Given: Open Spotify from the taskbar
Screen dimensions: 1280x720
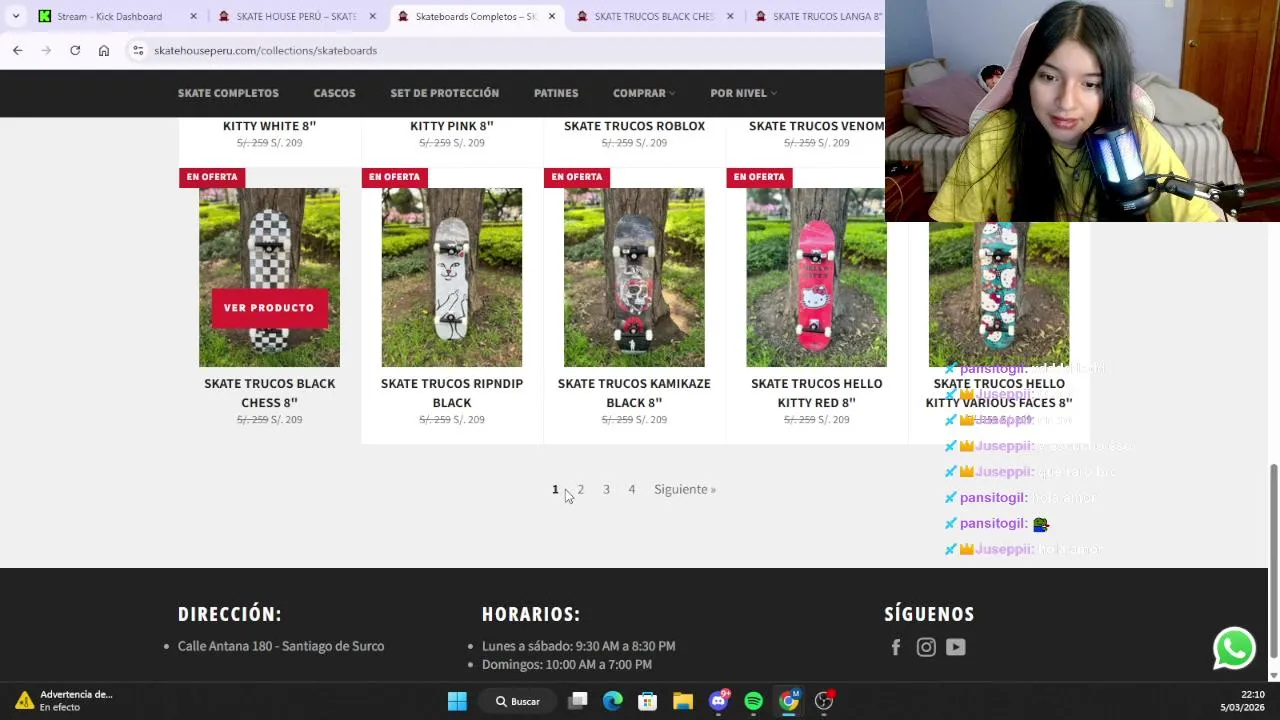Looking at the screenshot, I should click(753, 701).
